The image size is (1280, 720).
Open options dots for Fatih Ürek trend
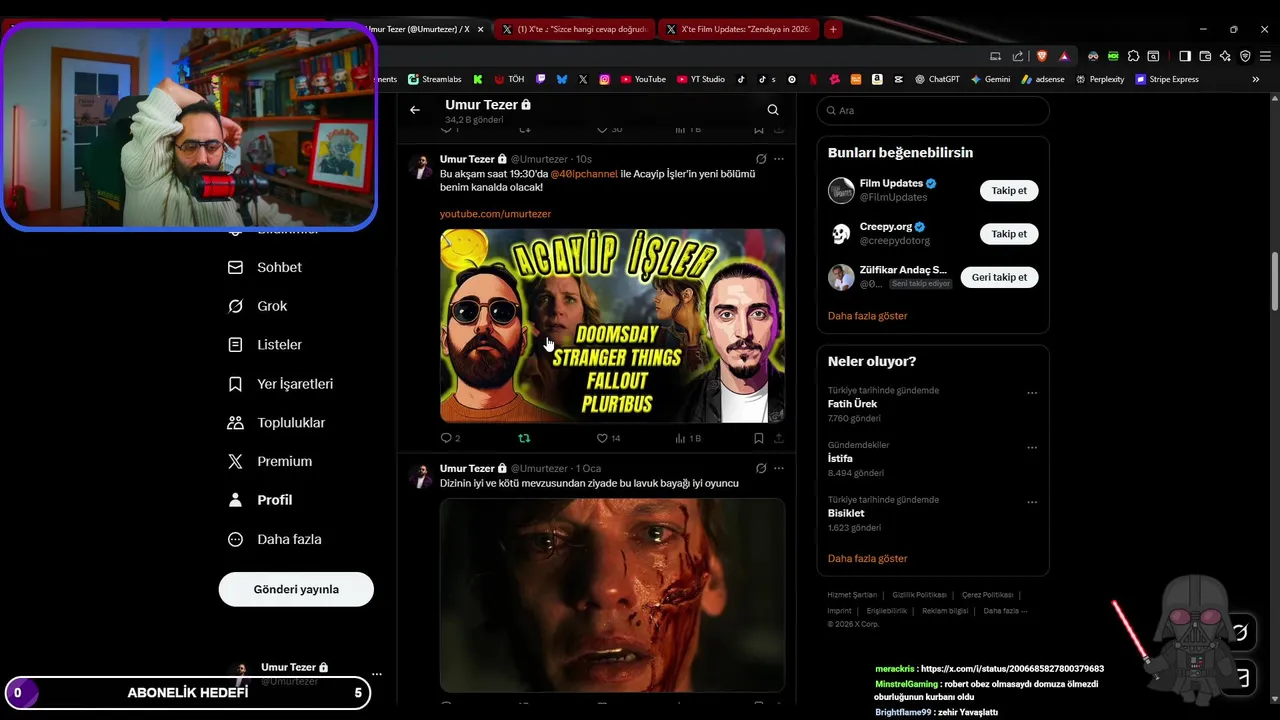coord(1032,393)
